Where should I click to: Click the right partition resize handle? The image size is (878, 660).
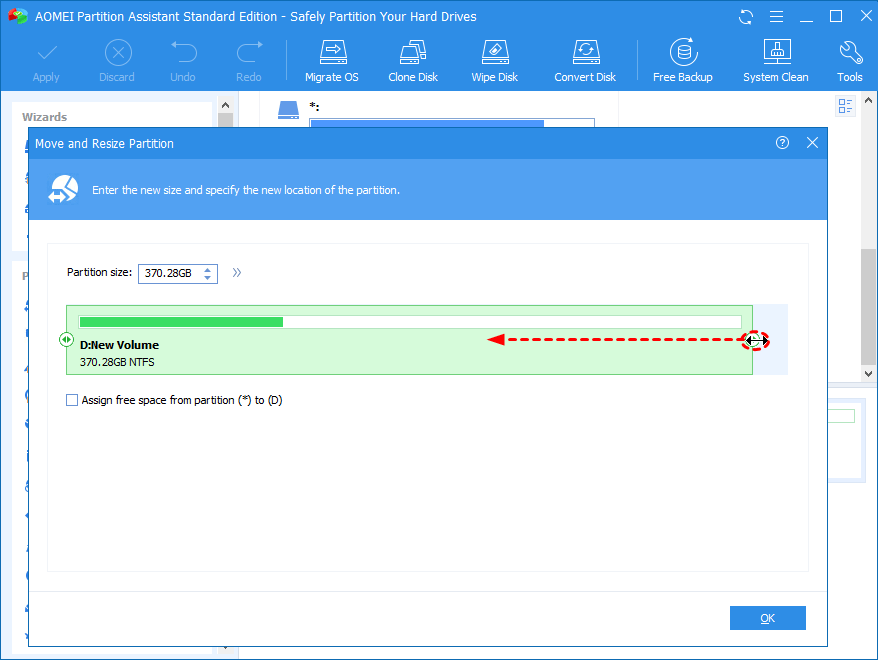[x=755, y=340]
